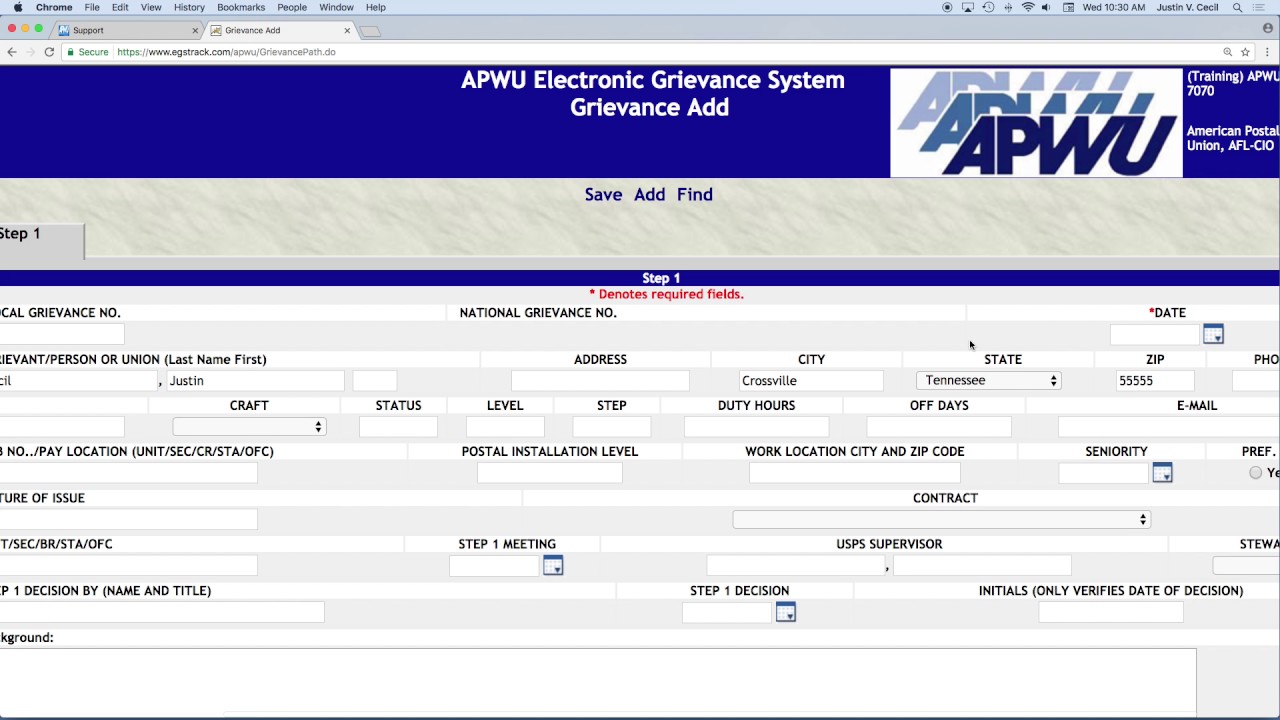
Task: Expand the STATE dropdown showing Tennessee
Action: [x=988, y=380]
